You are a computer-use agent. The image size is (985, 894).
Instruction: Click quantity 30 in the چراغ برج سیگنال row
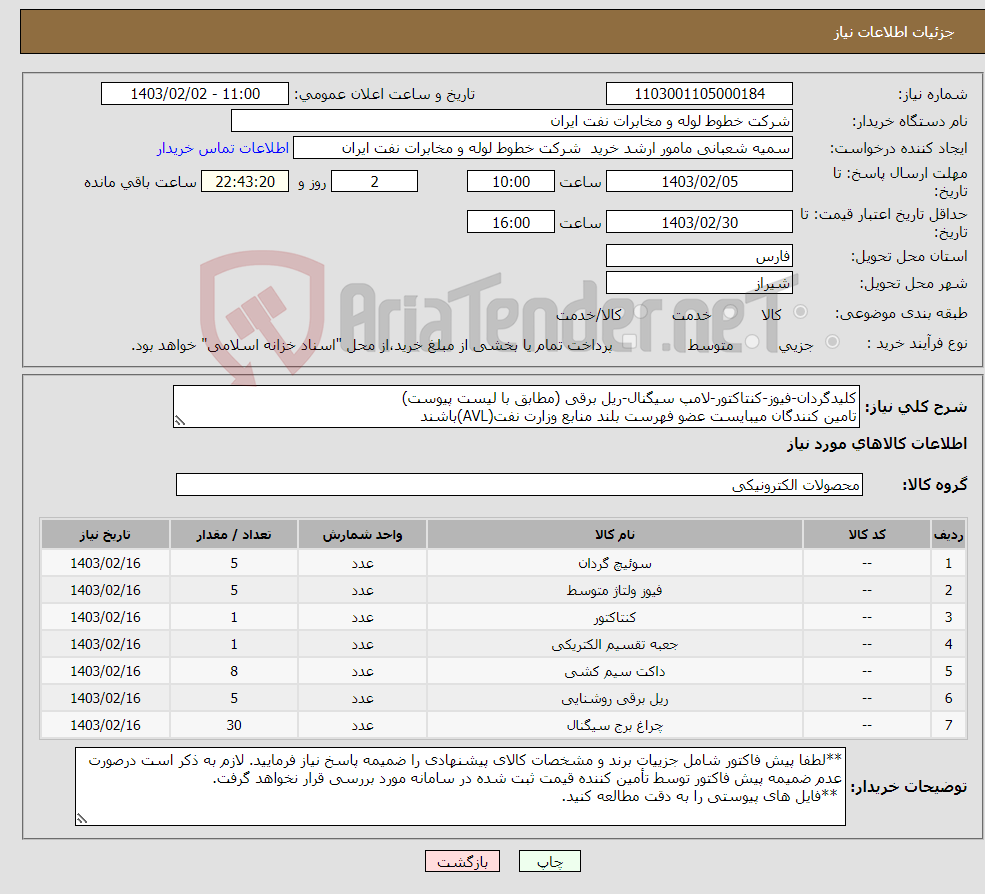pos(234,725)
